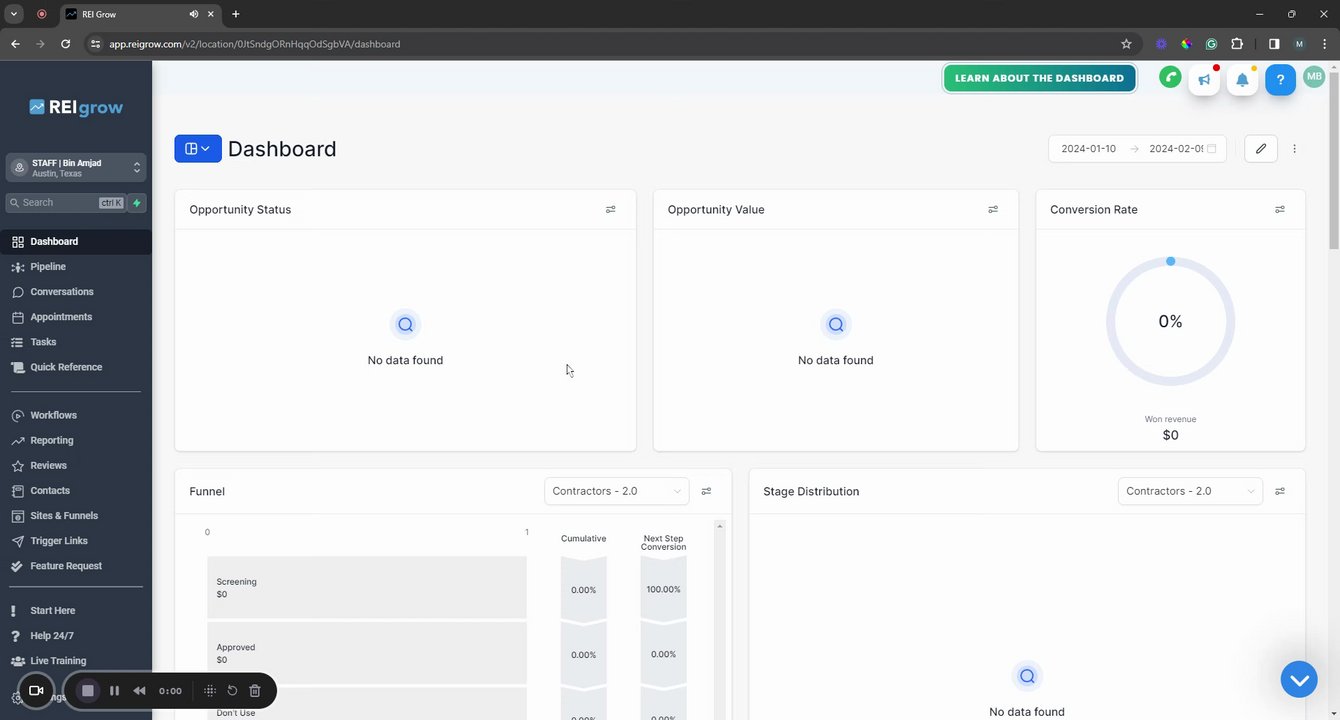
Task: Click the green lightning quick actions icon
Action: point(137,203)
